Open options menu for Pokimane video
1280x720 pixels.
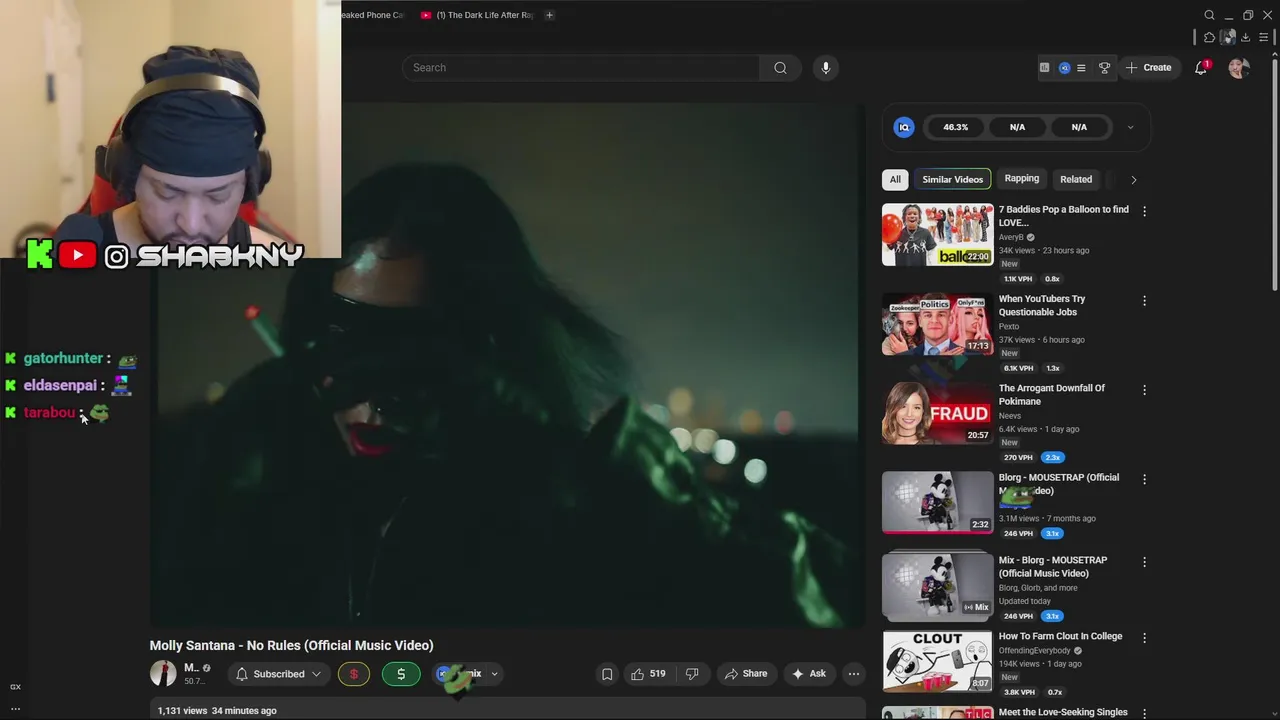[1144, 390]
